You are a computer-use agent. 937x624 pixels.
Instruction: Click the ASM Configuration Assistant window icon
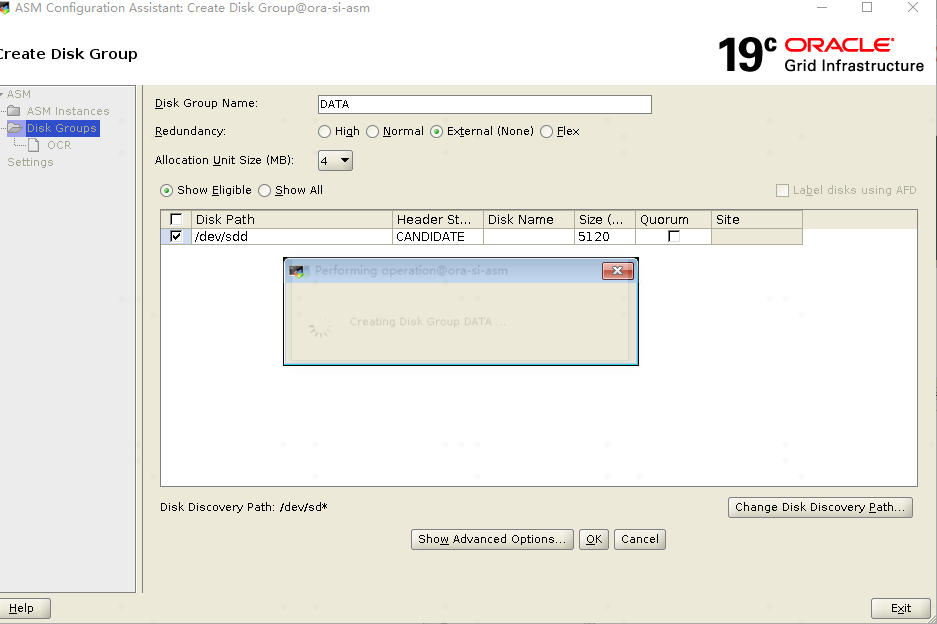coord(5,8)
